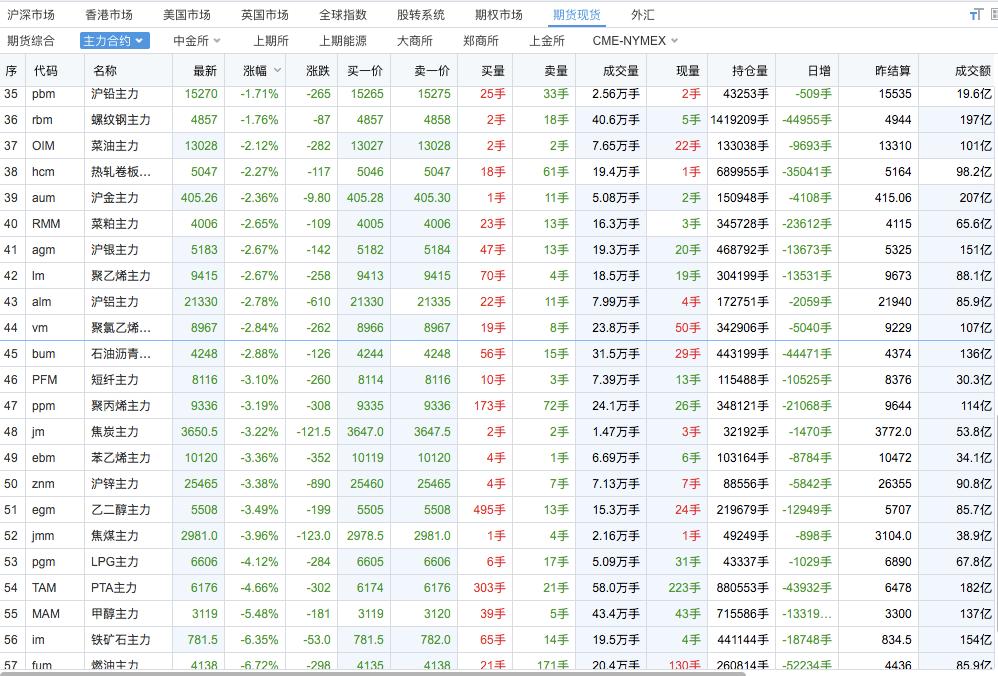Viewport: 998px width, 676px height.
Task: Select the 大商所 exchange filter
Action: pyautogui.click(x=414, y=41)
